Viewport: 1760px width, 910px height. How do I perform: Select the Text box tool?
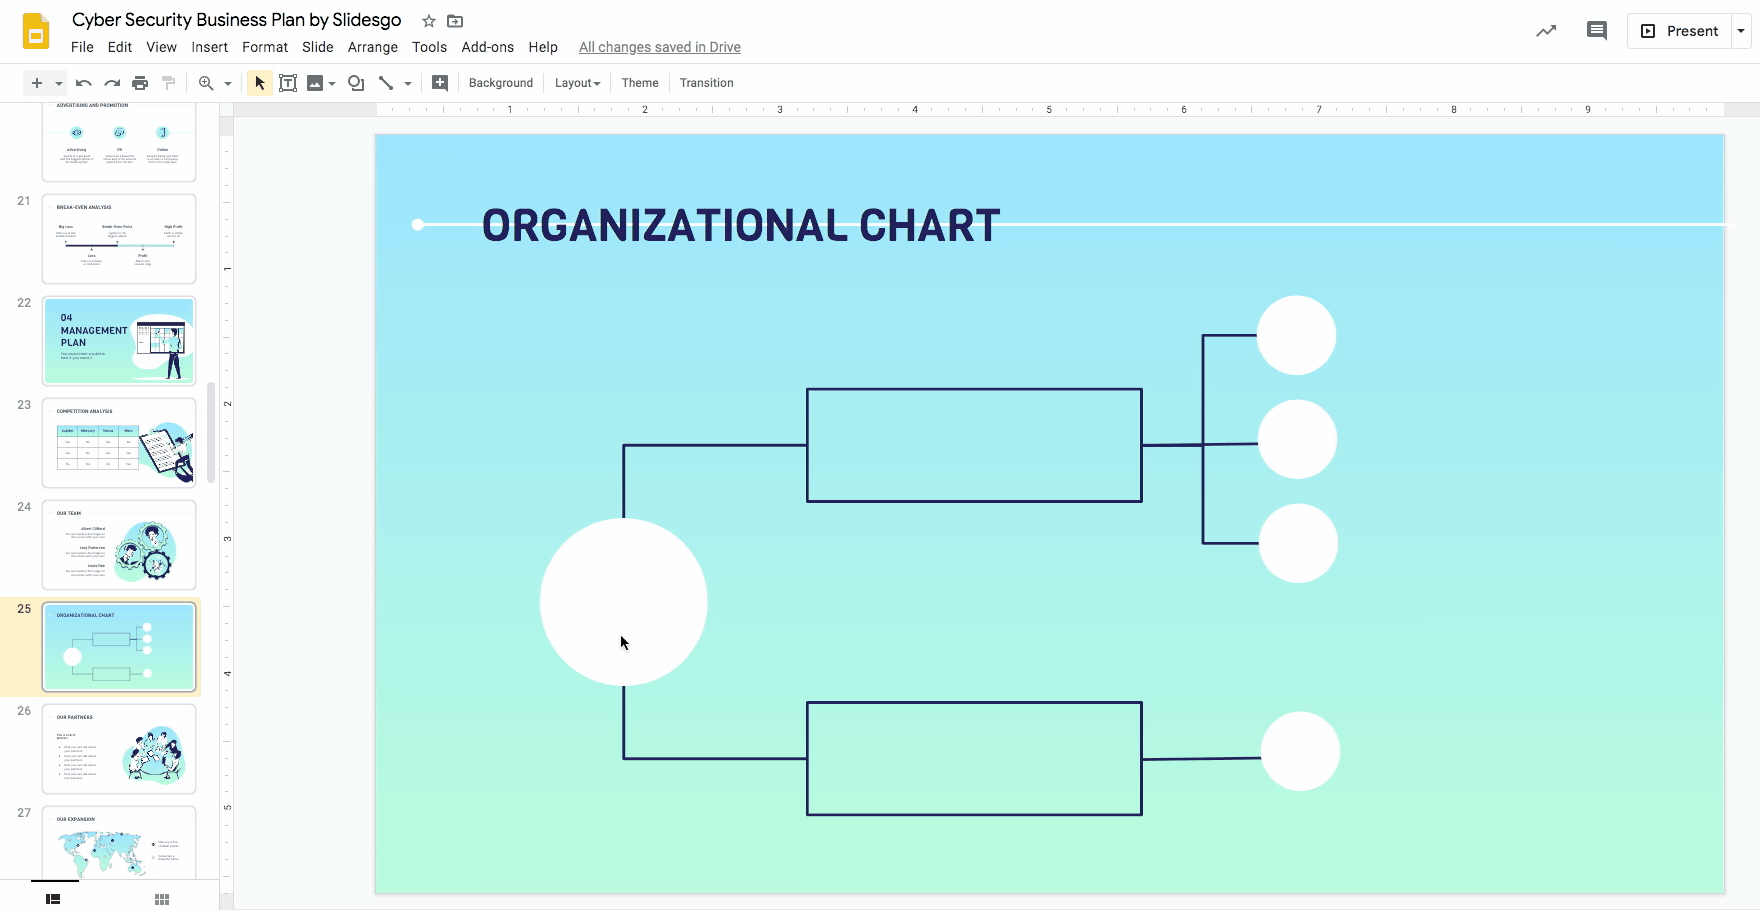click(288, 83)
